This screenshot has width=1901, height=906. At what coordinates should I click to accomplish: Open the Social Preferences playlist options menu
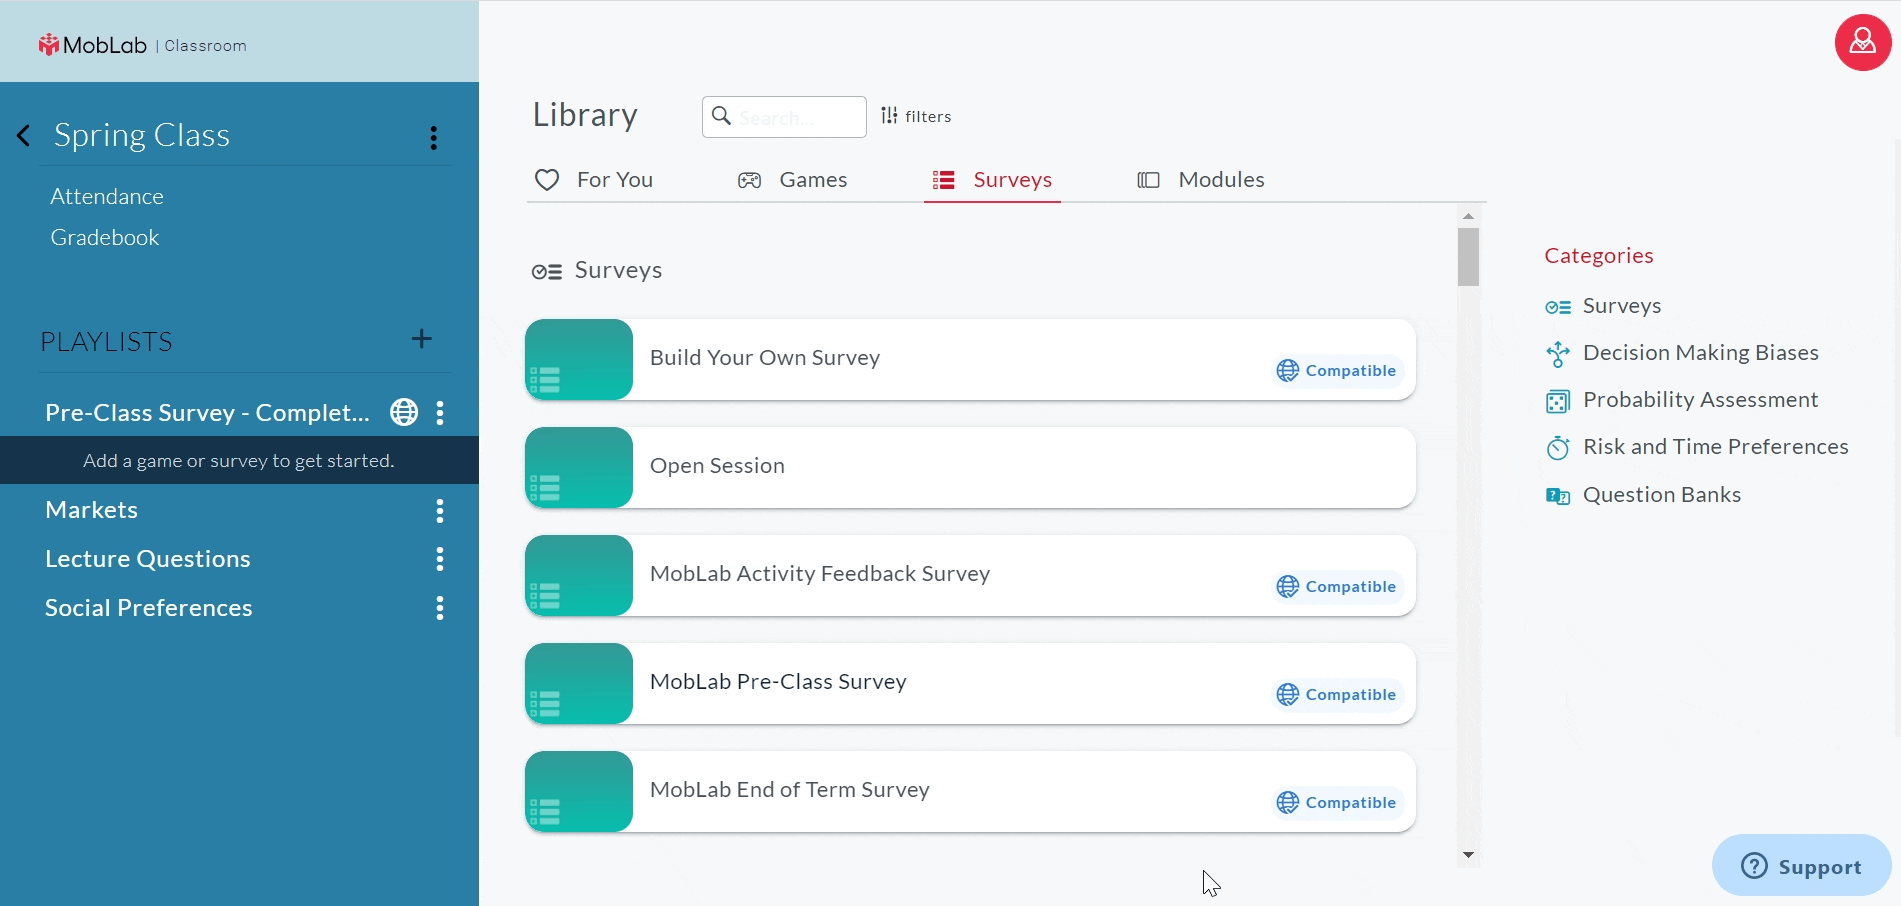point(440,608)
